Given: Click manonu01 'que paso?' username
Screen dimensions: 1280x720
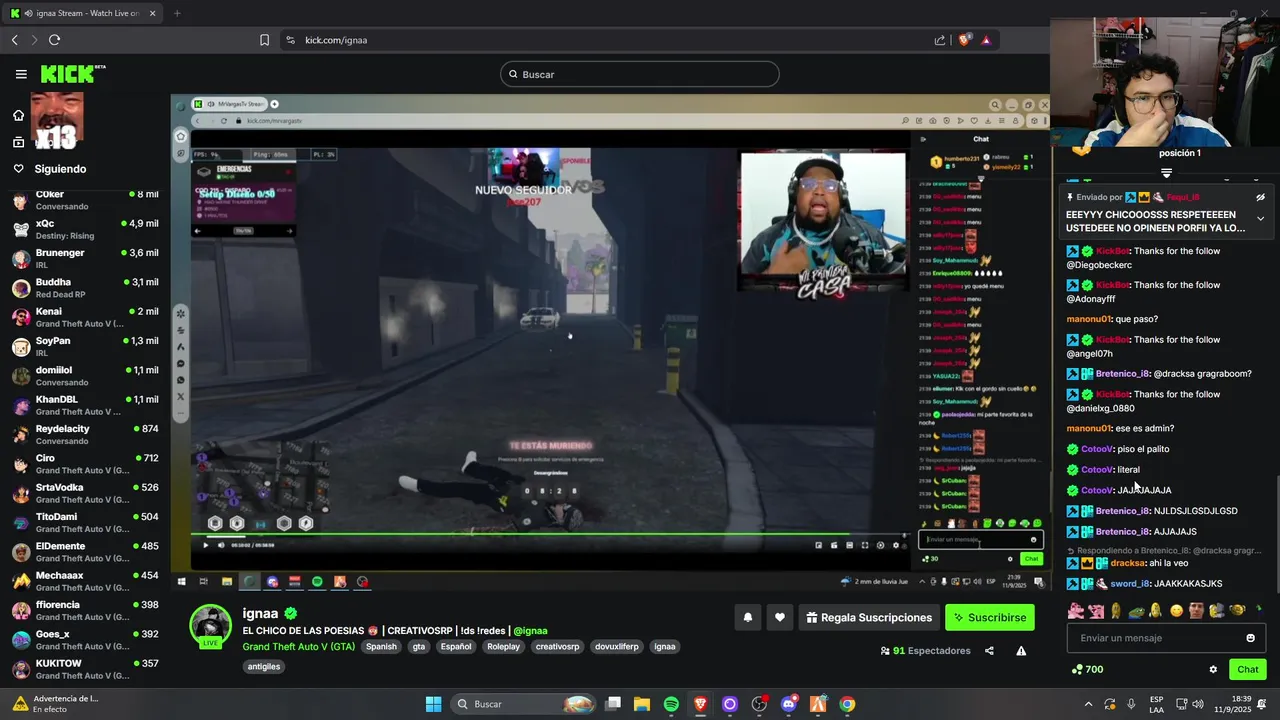Looking at the screenshot, I should coord(1089,319).
